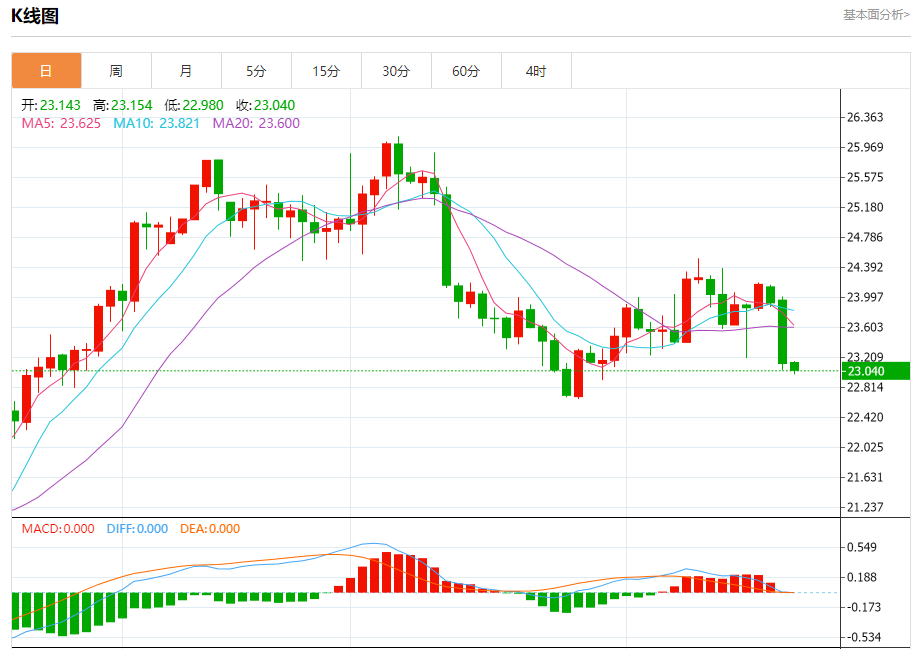Click the -0.534 MACD axis label
Image resolution: width=918 pixels, height=649 pixels.
point(862,637)
